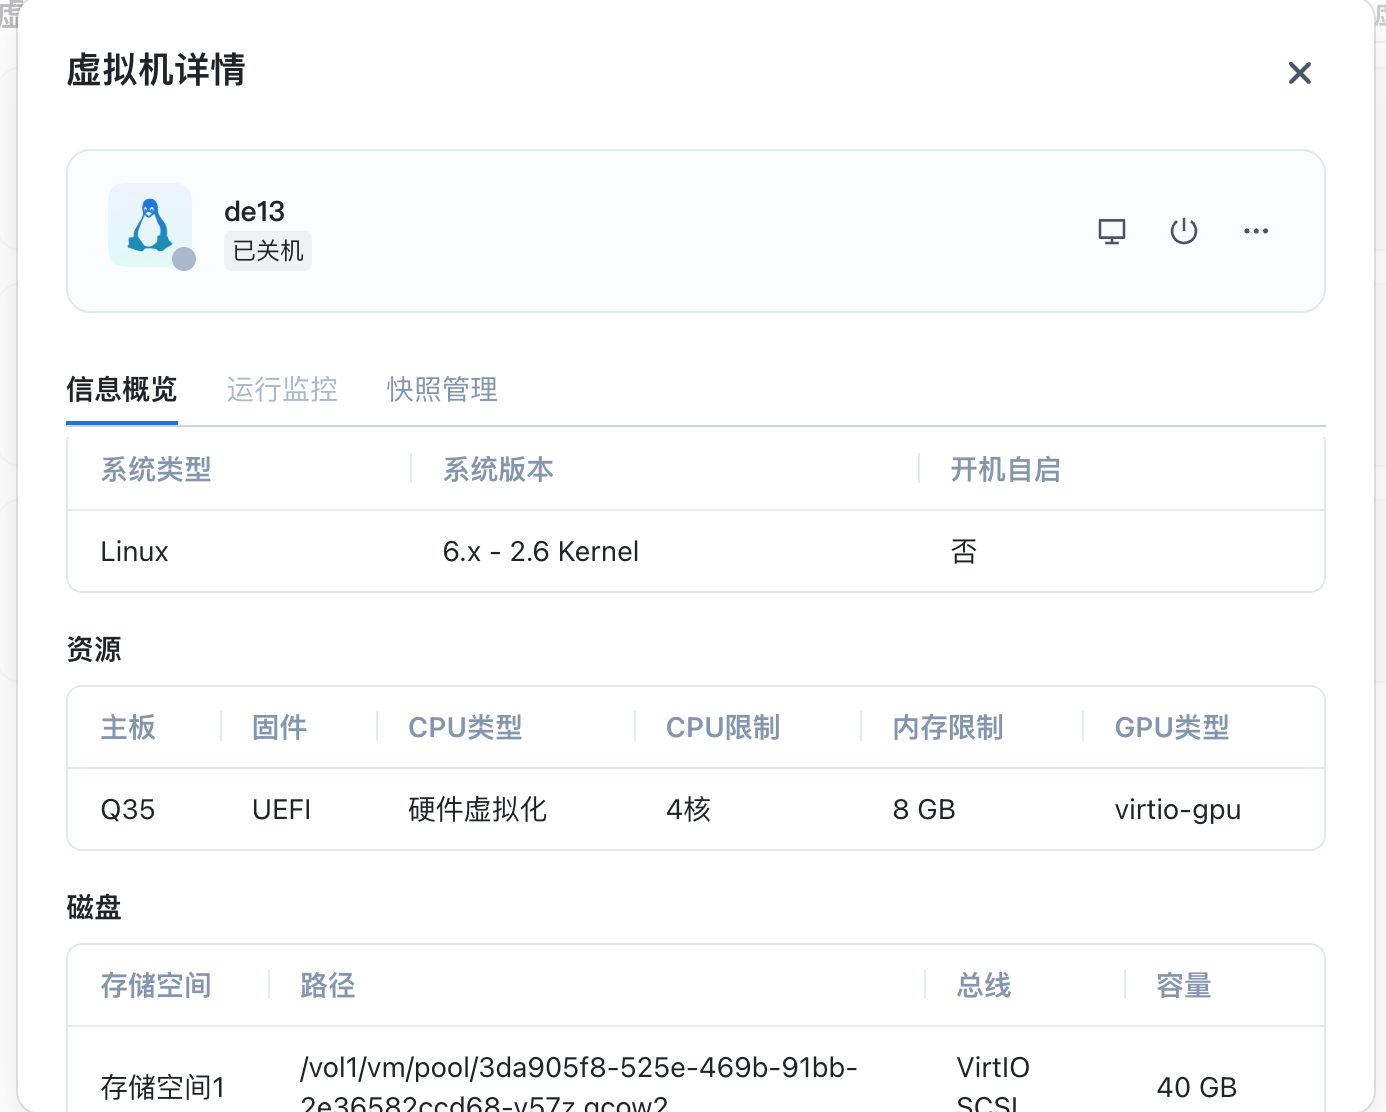Click the GPU类型 column header
The width and height of the screenshot is (1386, 1112).
click(1171, 727)
